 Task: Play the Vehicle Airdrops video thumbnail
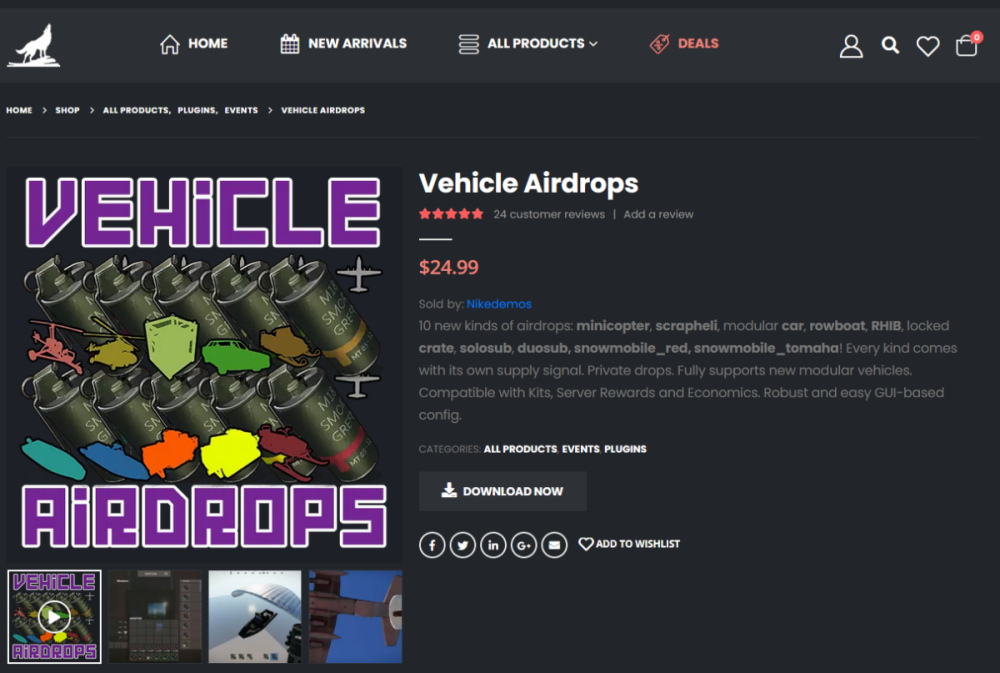point(54,616)
